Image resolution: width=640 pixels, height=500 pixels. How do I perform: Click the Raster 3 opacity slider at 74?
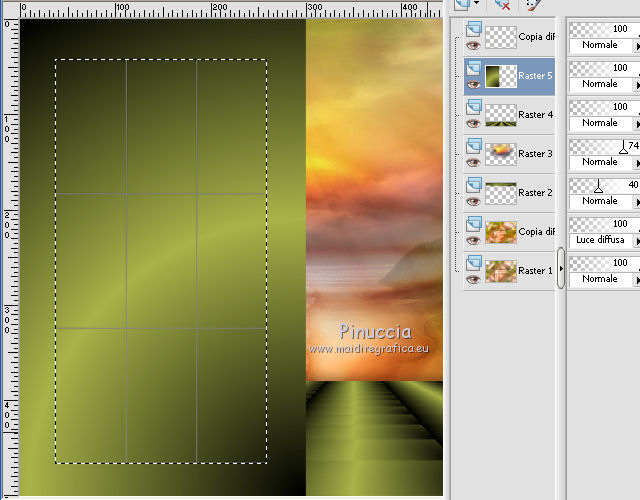tap(623, 147)
